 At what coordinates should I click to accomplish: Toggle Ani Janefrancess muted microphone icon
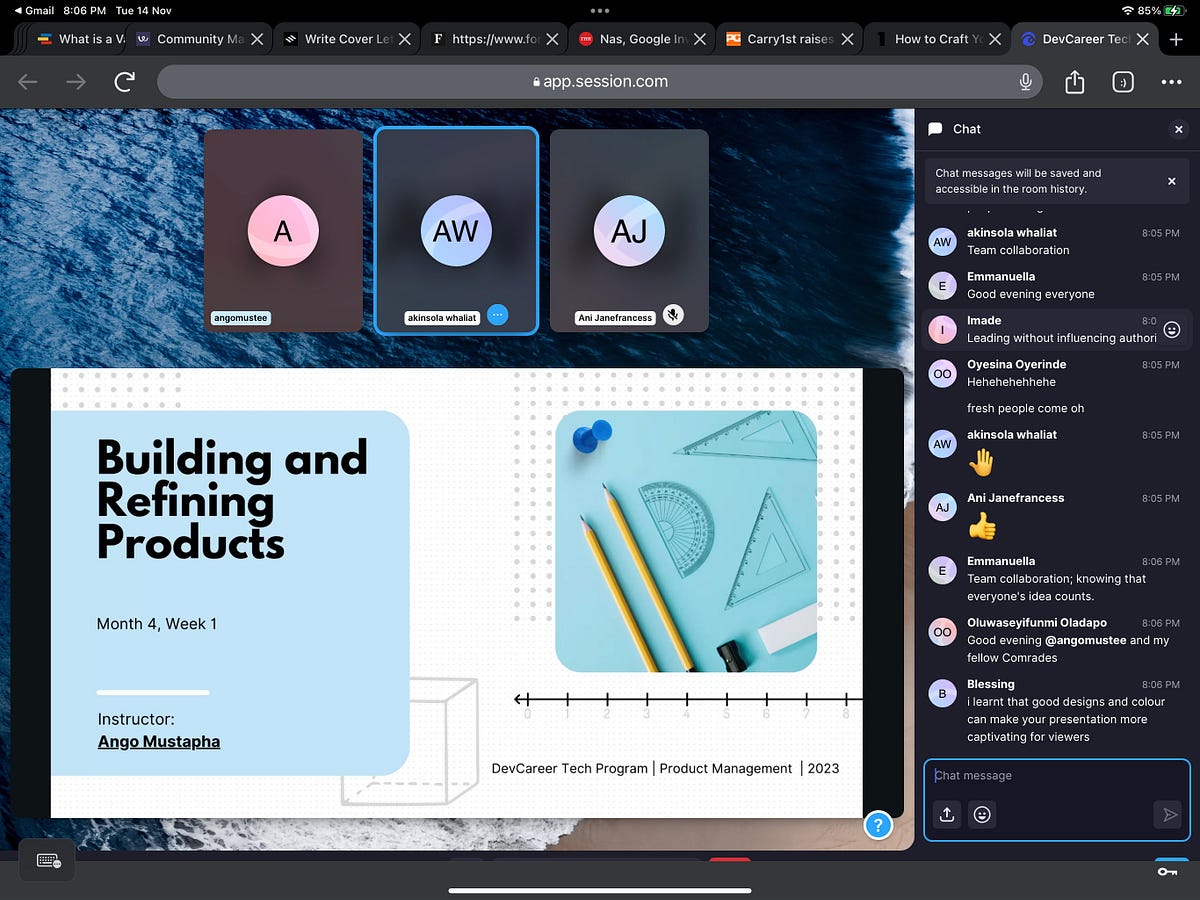674,315
